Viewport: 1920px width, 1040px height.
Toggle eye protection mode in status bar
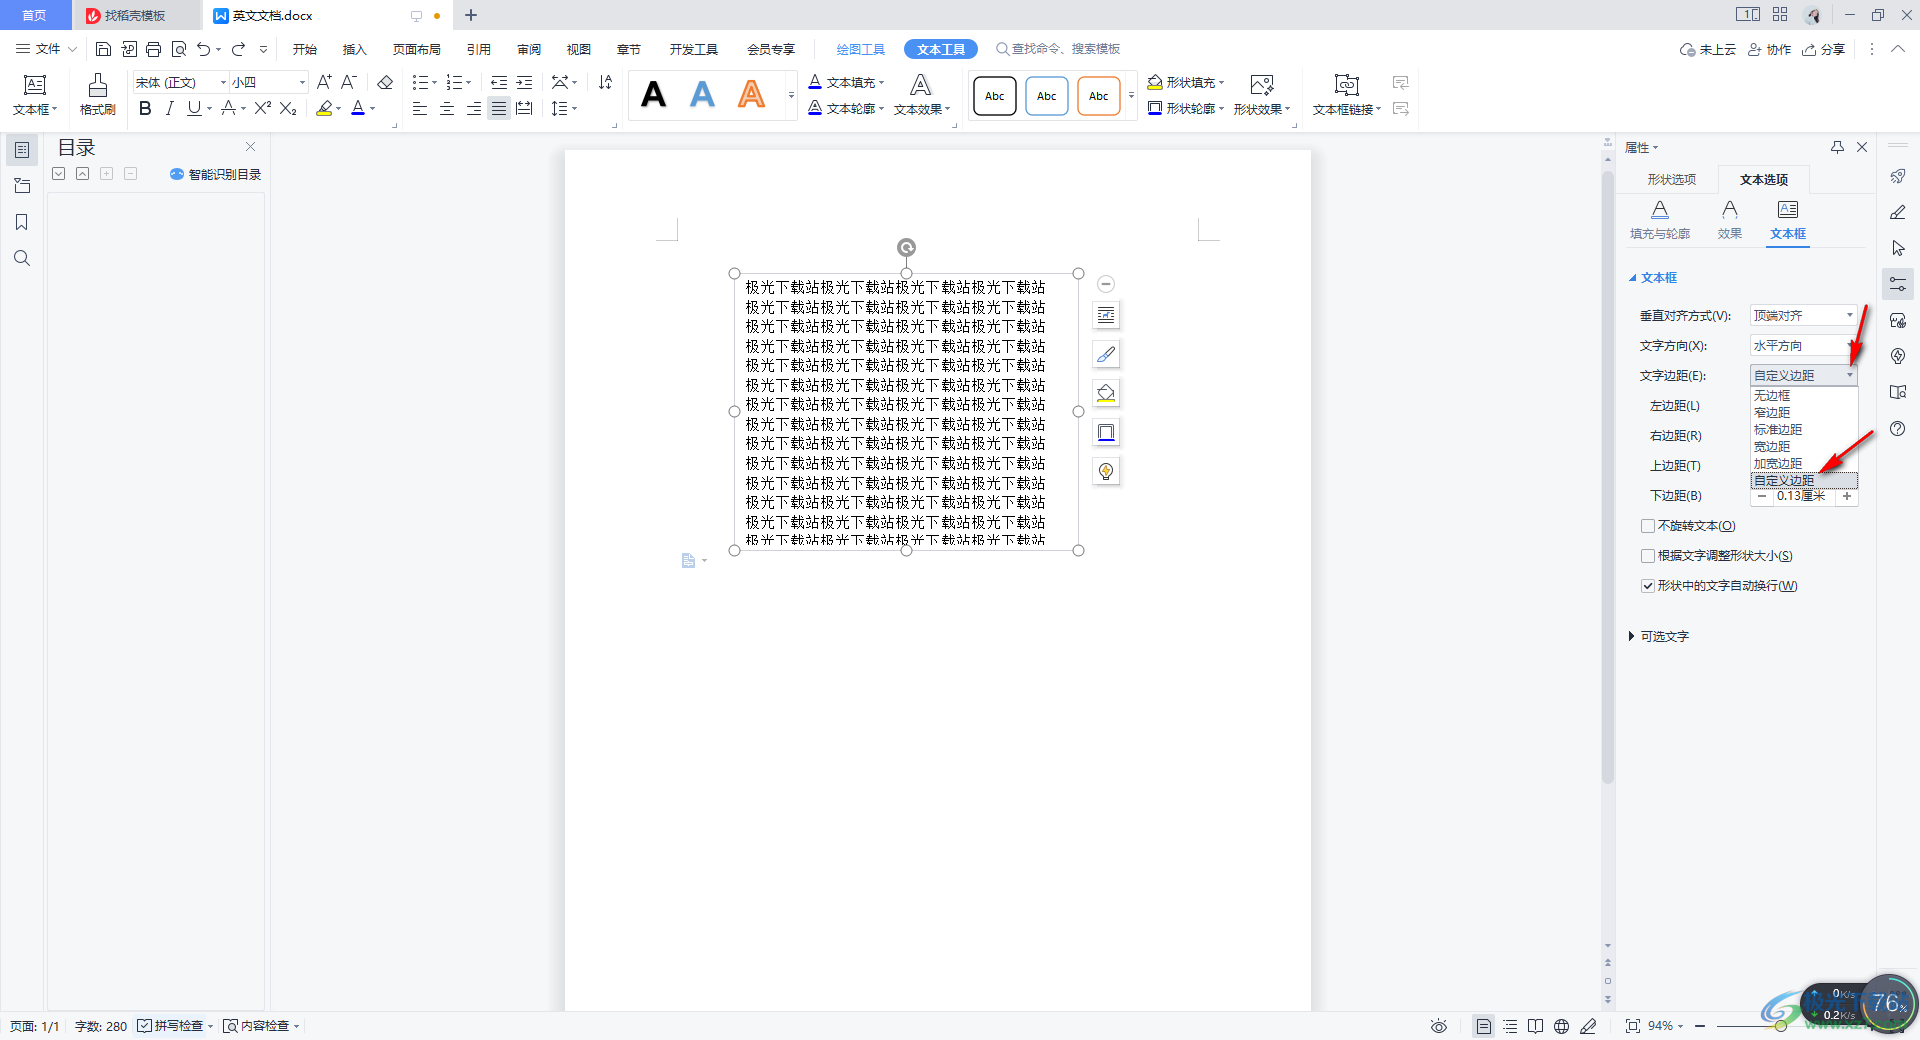point(1438,1026)
